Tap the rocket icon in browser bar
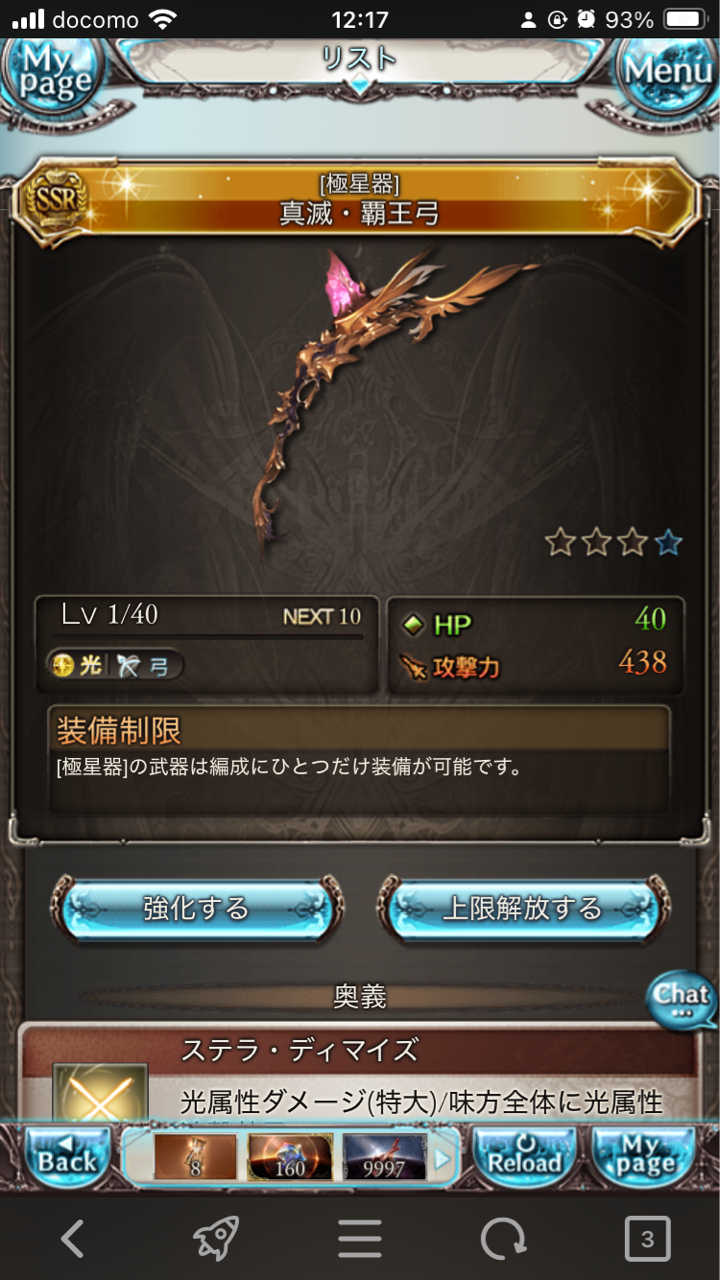This screenshot has width=720, height=1280. click(216, 1240)
